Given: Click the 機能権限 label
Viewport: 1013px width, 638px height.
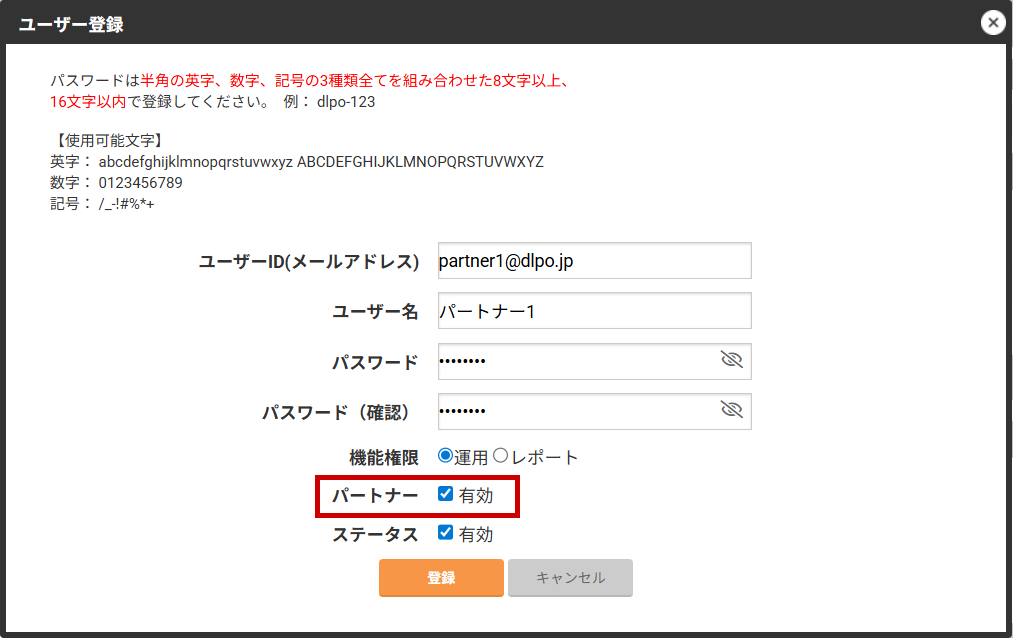Looking at the screenshot, I should (x=384, y=458).
